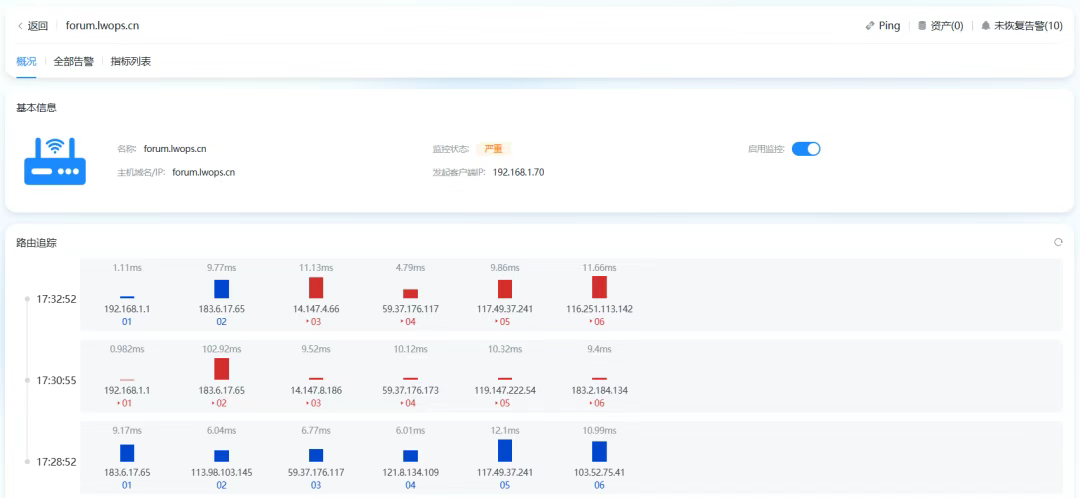Refresh the 路由追踪 panel
Image resolution: width=1080 pixels, height=498 pixels.
point(1058,242)
